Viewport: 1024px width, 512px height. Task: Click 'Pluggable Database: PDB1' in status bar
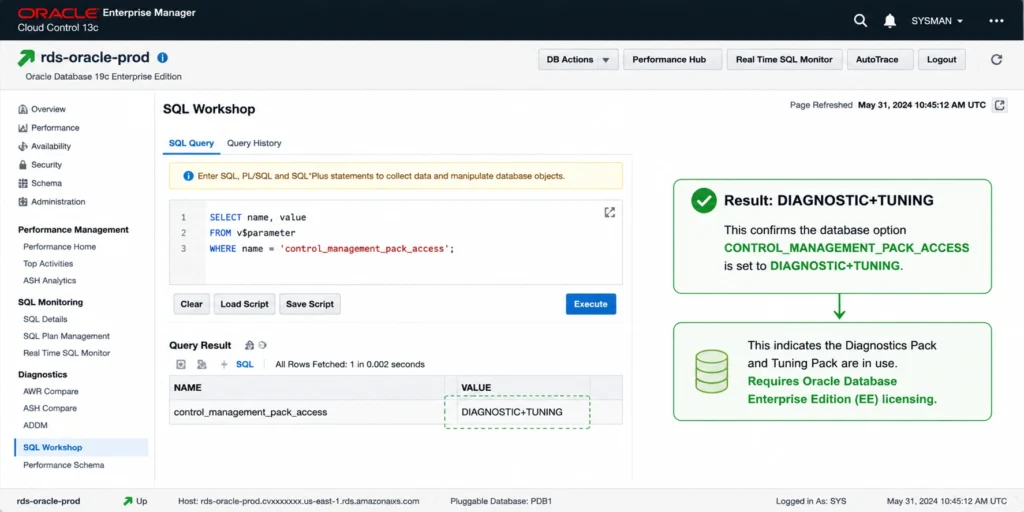tap(502, 501)
